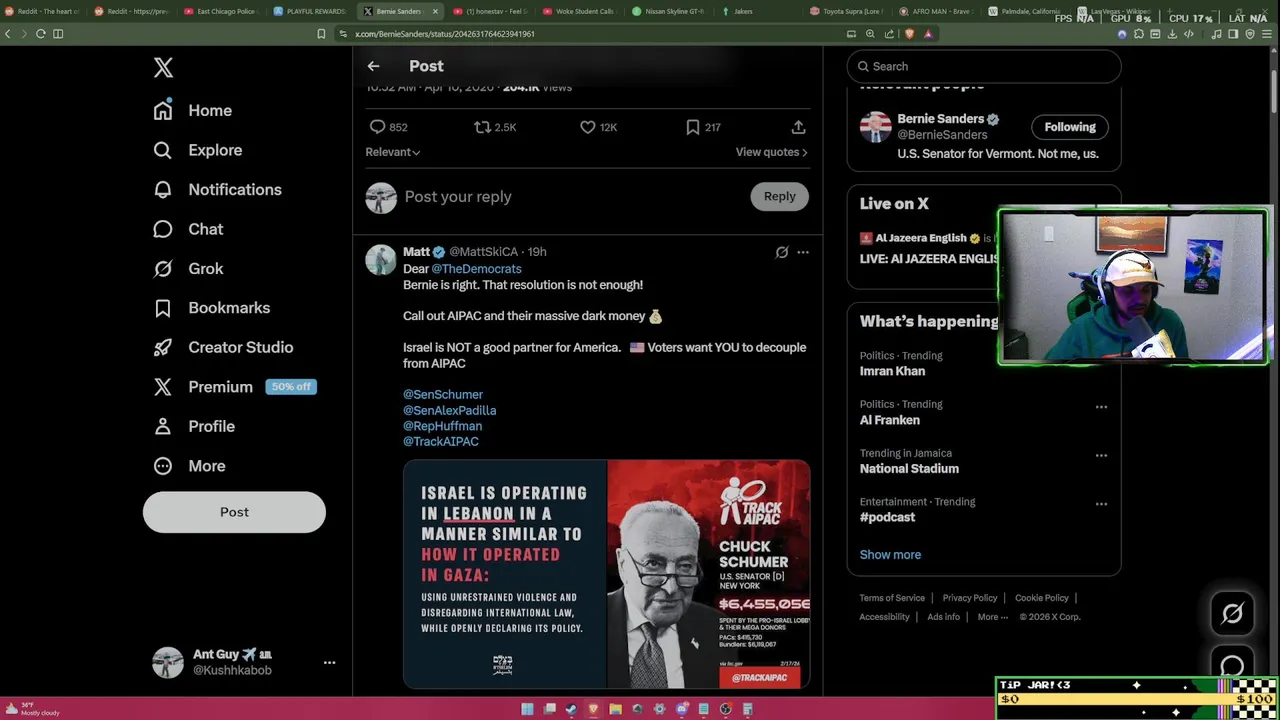Open Profile from the sidebar
1280x720 pixels.
tap(194, 426)
